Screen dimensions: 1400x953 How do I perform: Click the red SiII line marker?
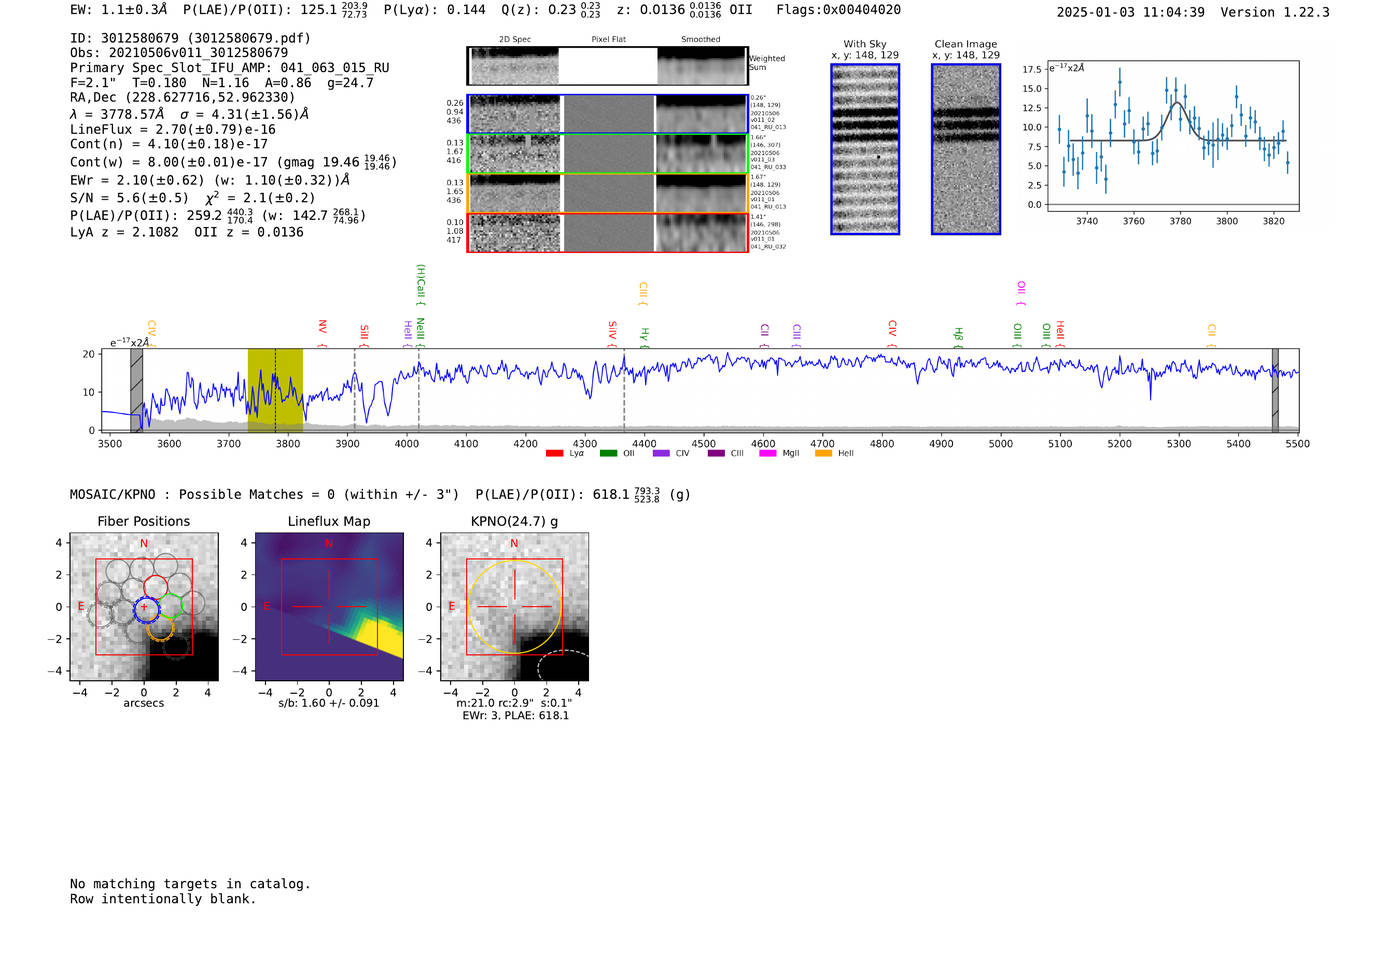click(x=364, y=335)
